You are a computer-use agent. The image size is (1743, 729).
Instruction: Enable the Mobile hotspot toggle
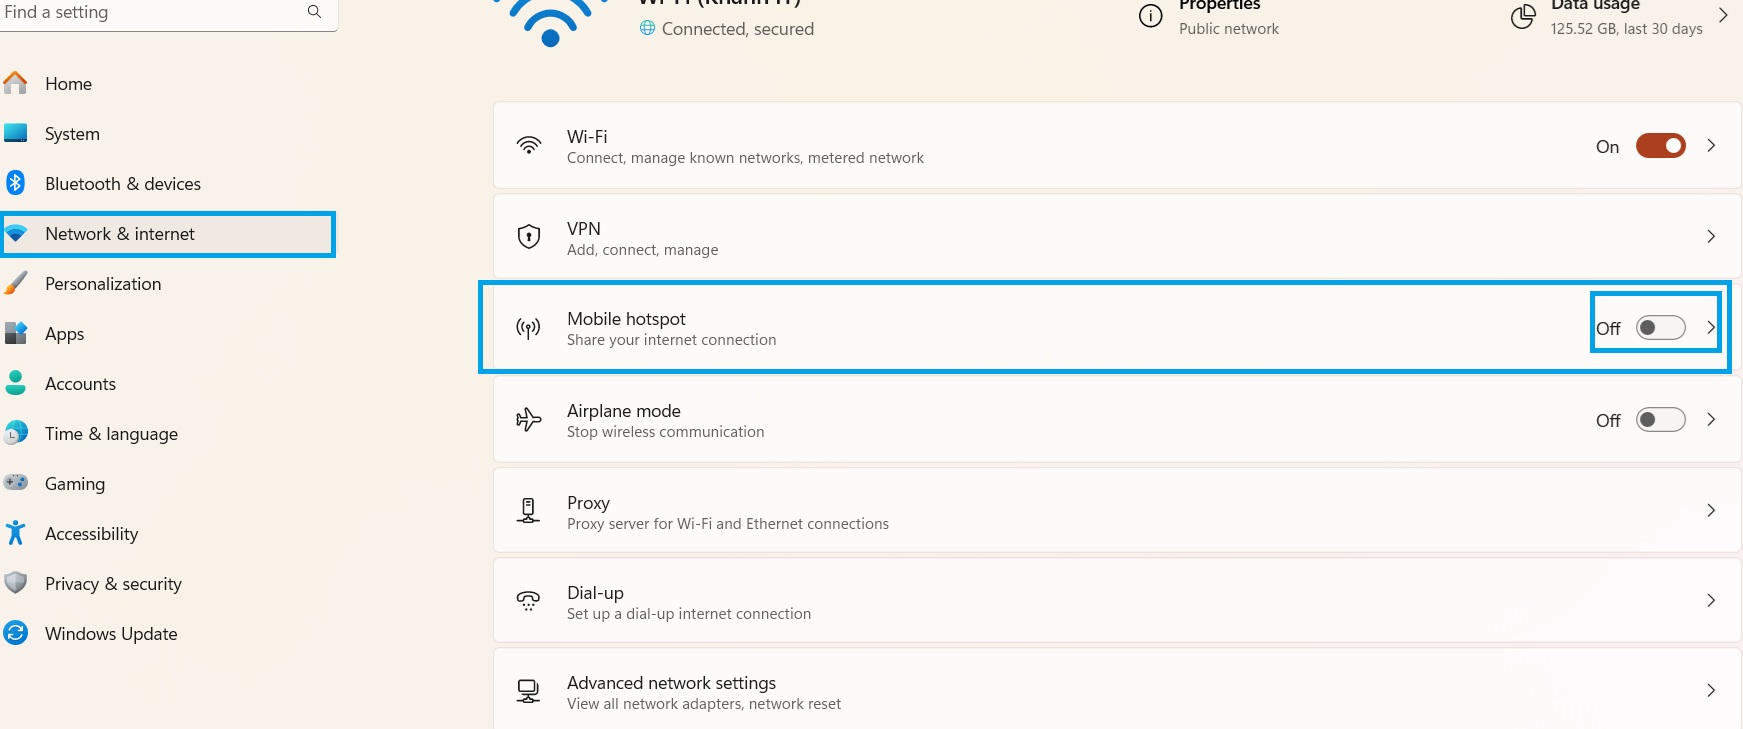pyautogui.click(x=1661, y=328)
